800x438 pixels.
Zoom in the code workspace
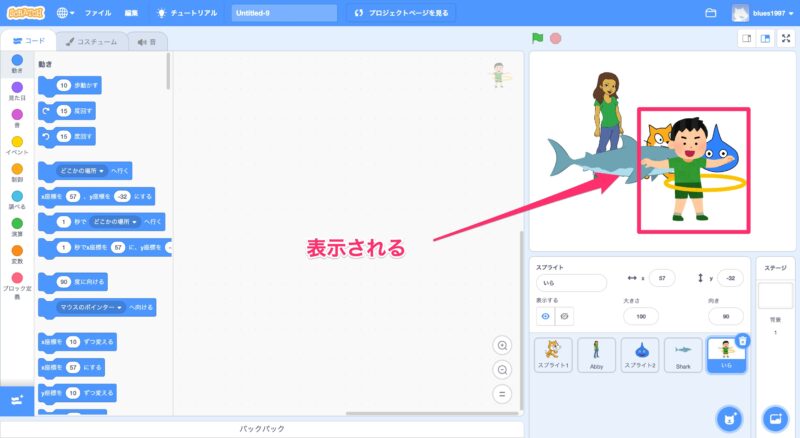click(502, 345)
